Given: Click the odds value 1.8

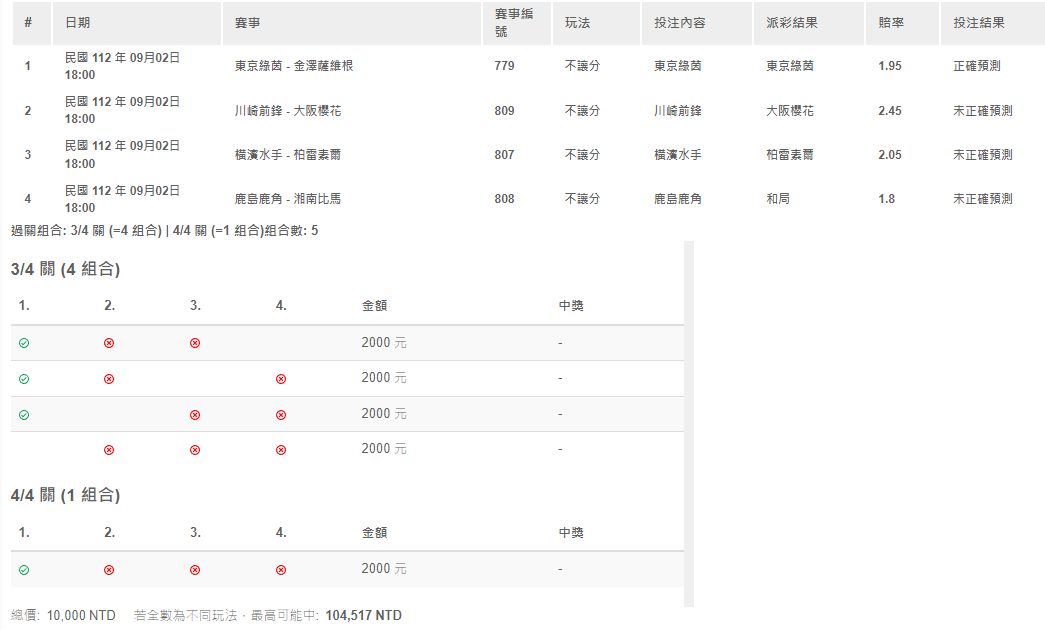Looking at the screenshot, I should (886, 199).
